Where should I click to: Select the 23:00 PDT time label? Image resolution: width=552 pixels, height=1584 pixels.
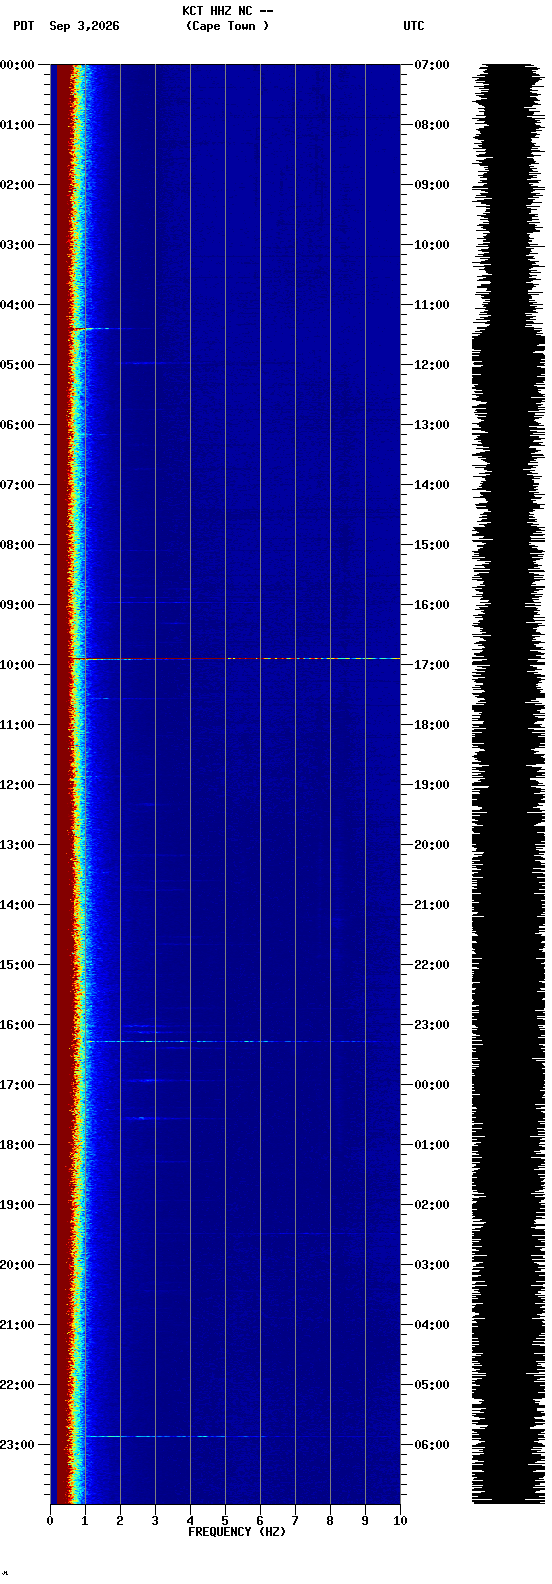pyautogui.click(x=17, y=1445)
